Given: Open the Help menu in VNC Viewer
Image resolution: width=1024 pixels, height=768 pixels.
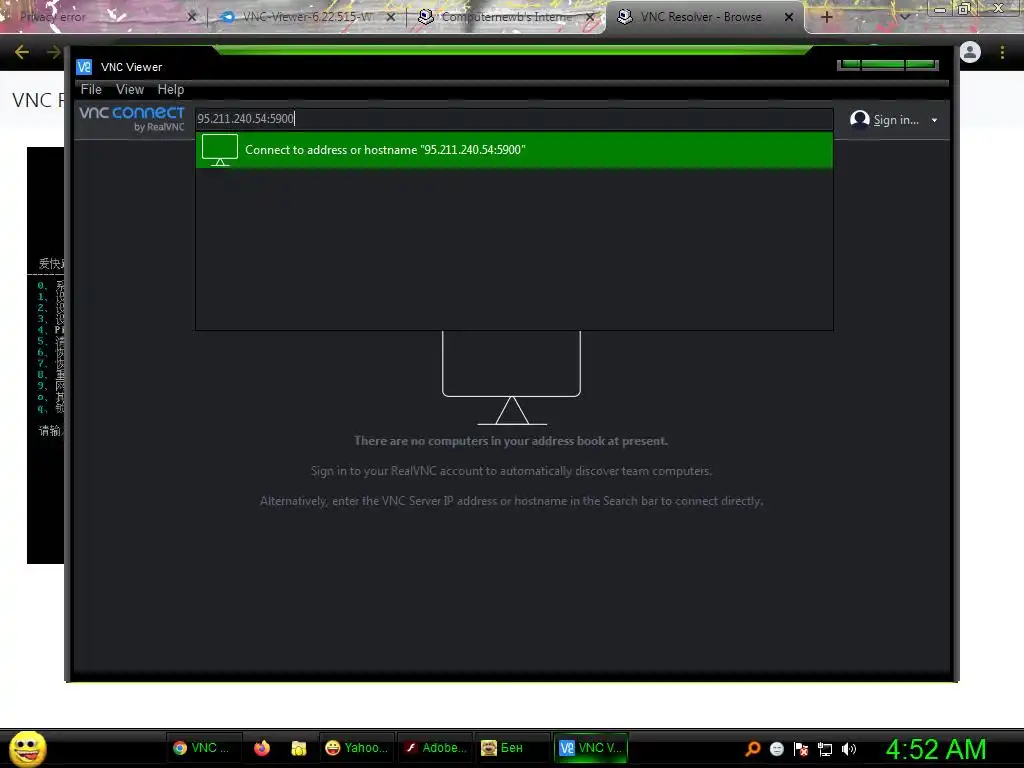Looking at the screenshot, I should point(170,89).
